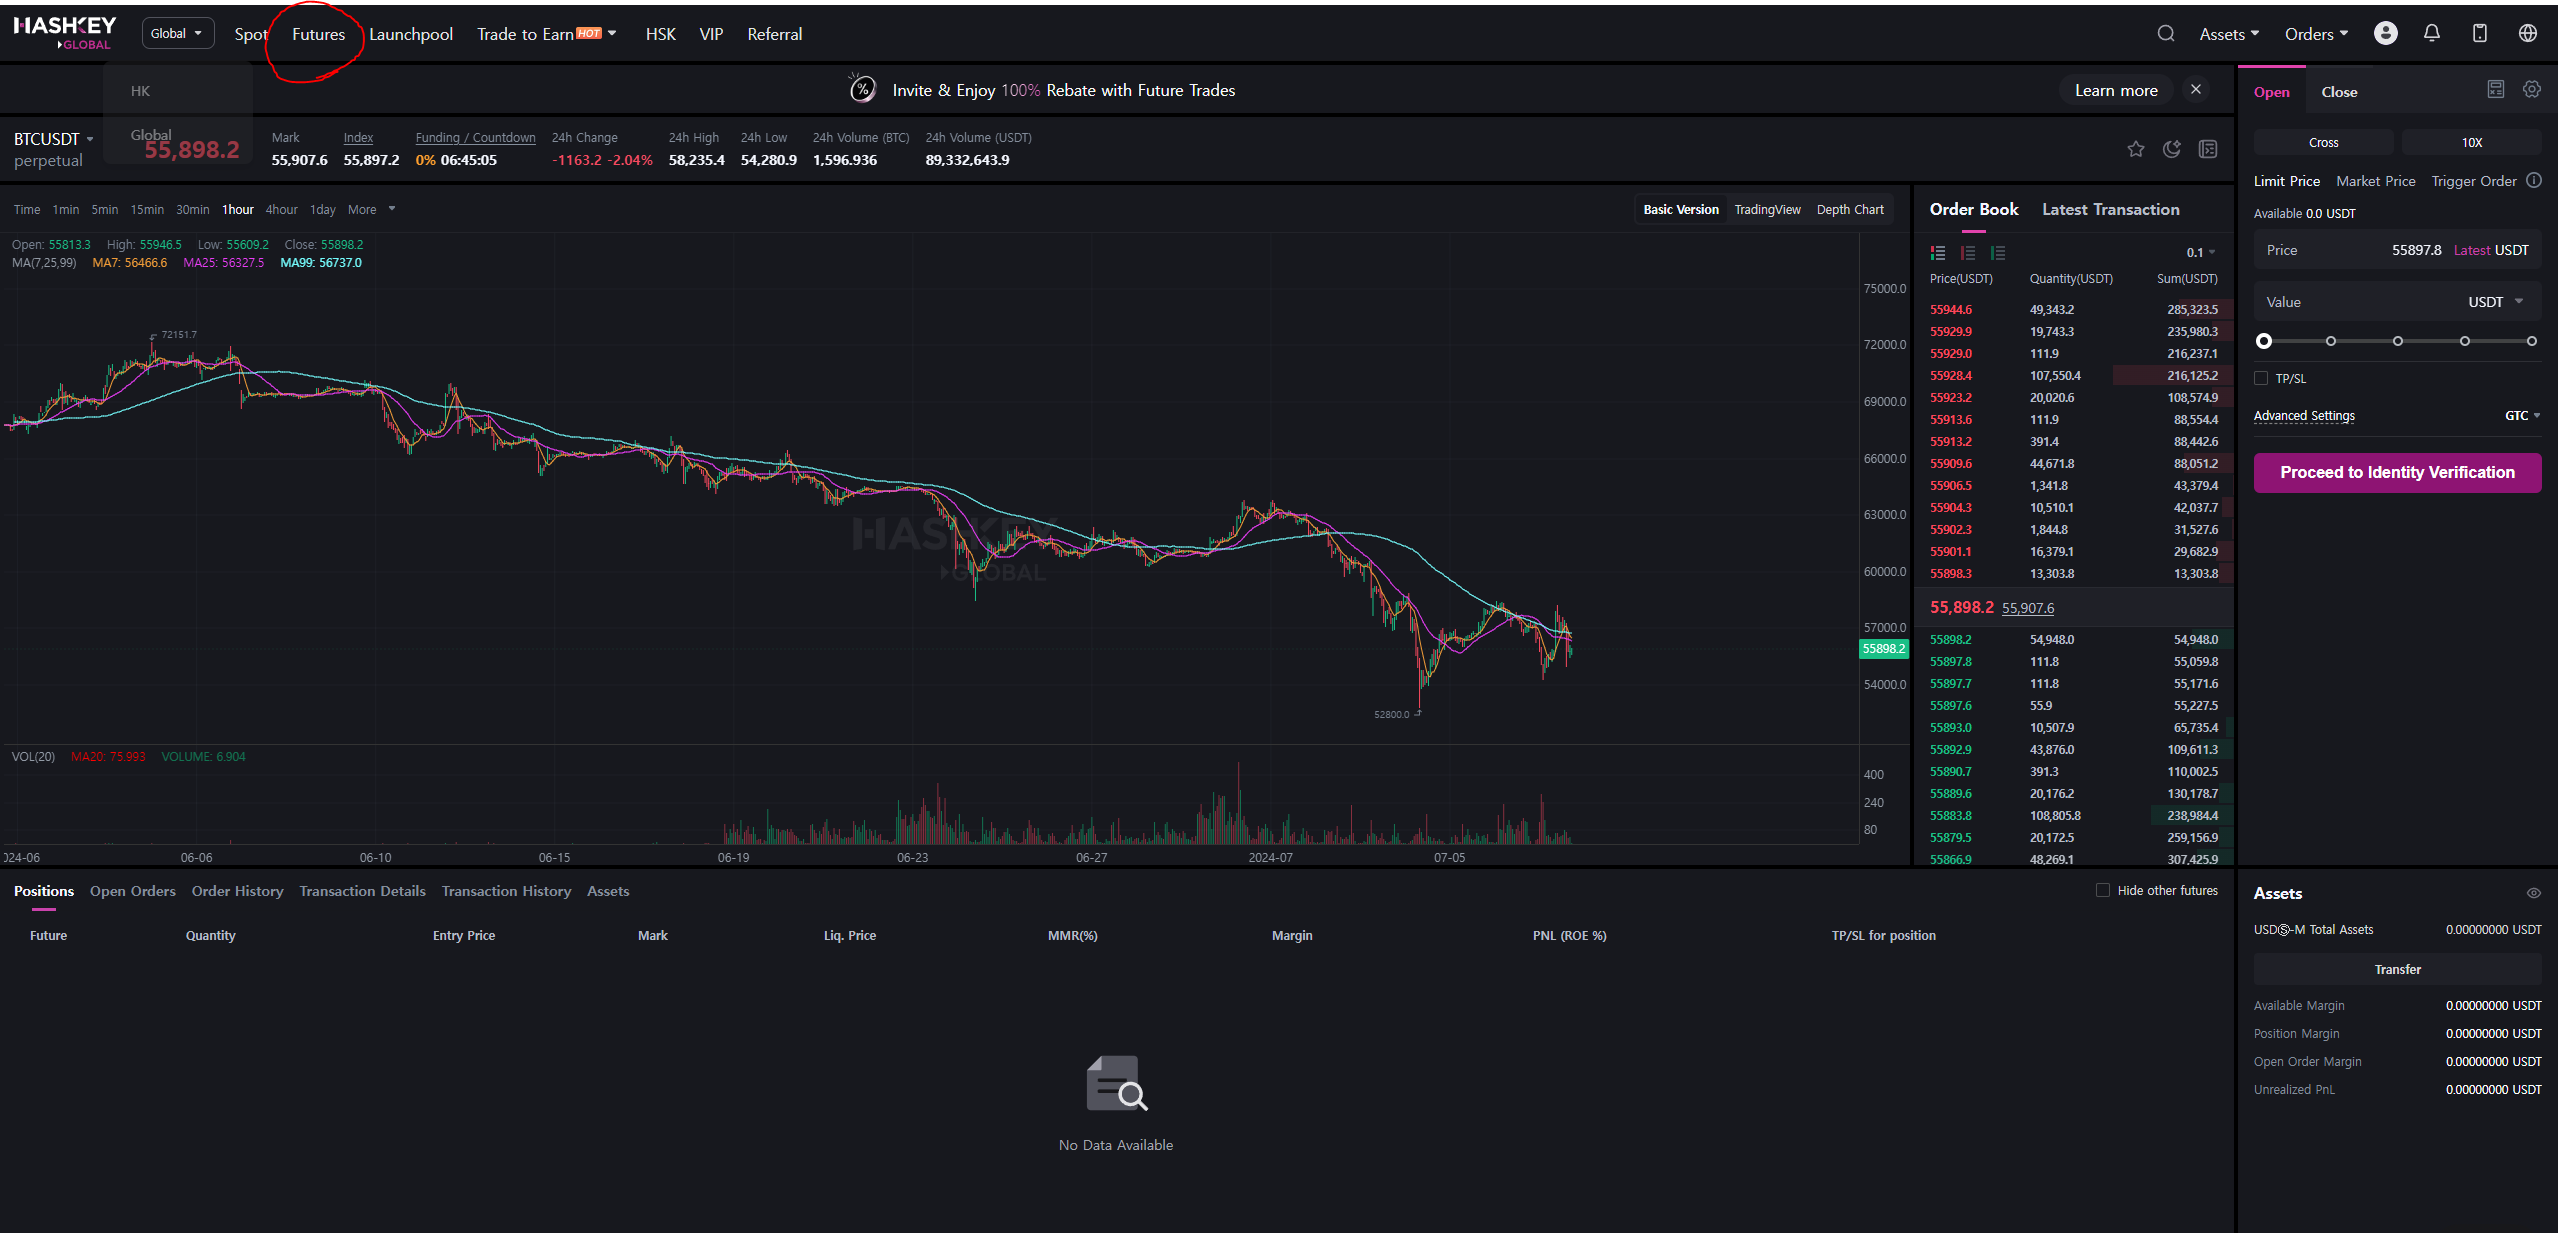The height and width of the screenshot is (1233, 2558).
Task: Click the mobile app download icon
Action: coord(2480,33)
